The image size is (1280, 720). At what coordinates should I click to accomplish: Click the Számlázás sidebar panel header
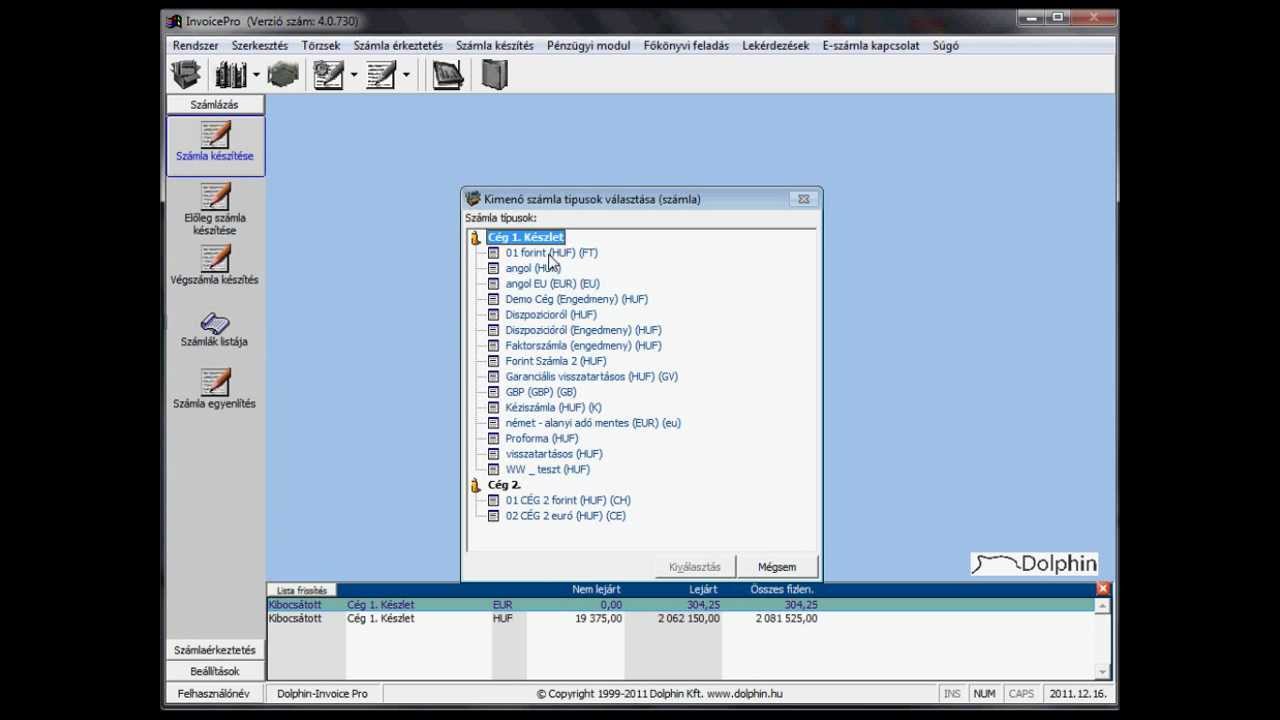pyautogui.click(x=215, y=104)
